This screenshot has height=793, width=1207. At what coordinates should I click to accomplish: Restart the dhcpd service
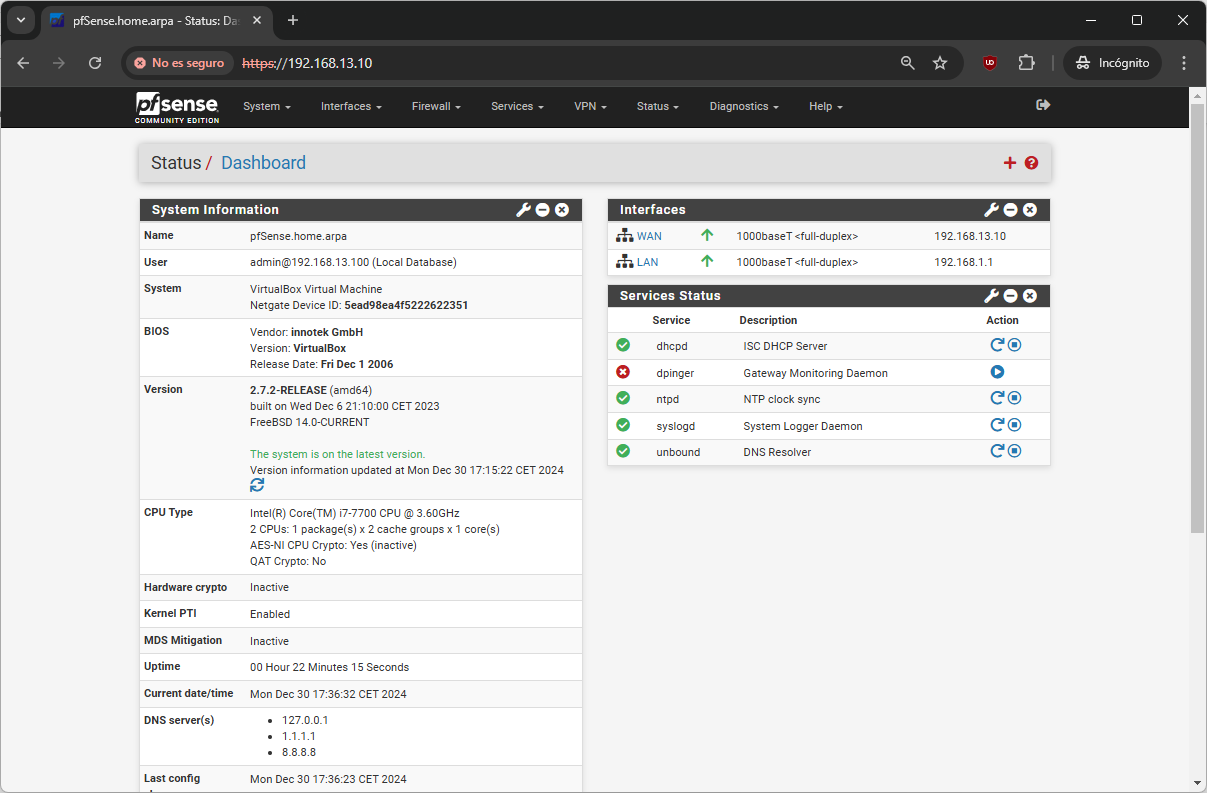click(x=997, y=345)
